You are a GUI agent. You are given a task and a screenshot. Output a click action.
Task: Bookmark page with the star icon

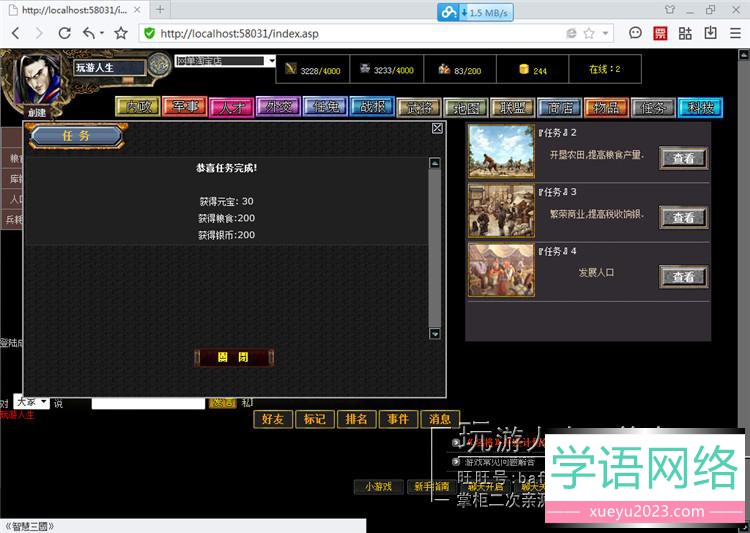(x=121, y=33)
